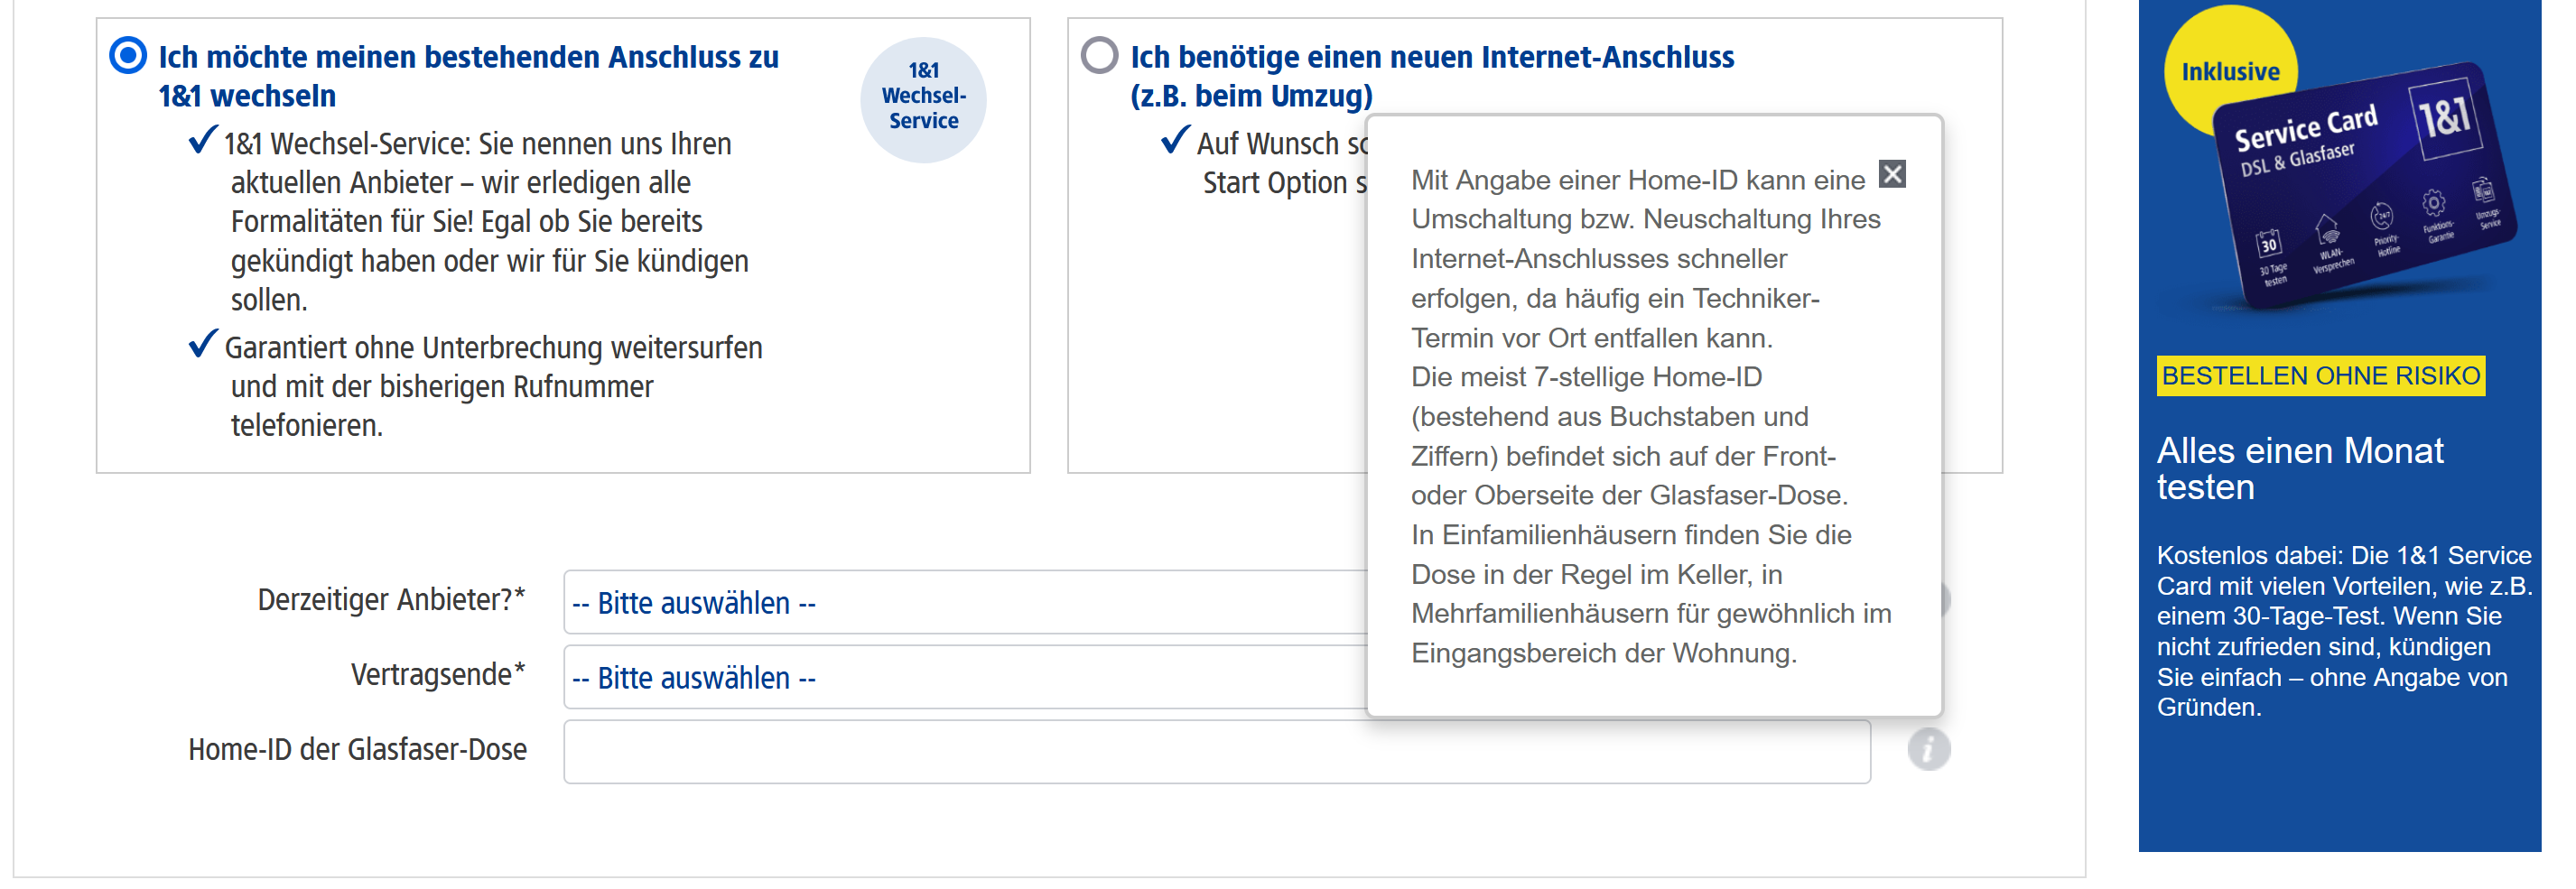Viewport: 2576px width, 889px height.
Task: Click heading 'Ich benötige einen neuen Internet-Anschluss'
Action: [x=1432, y=76]
